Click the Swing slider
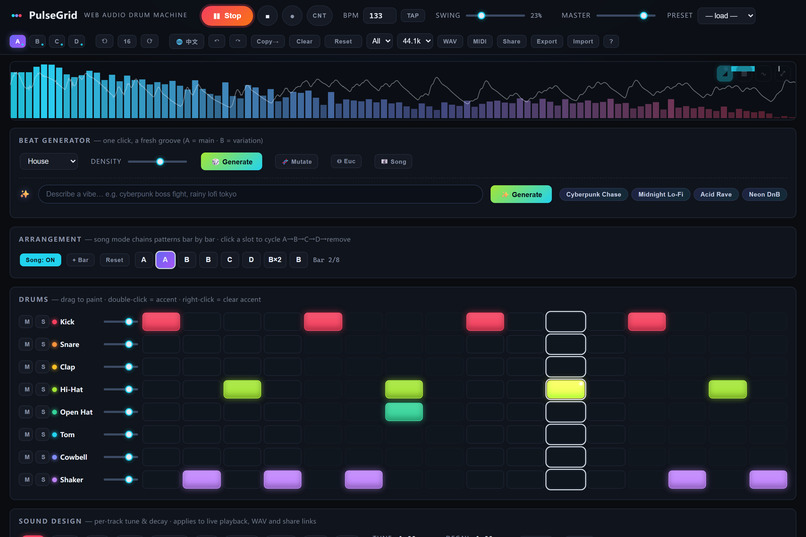The height and width of the screenshot is (537, 806). click(x=496, y=16)
